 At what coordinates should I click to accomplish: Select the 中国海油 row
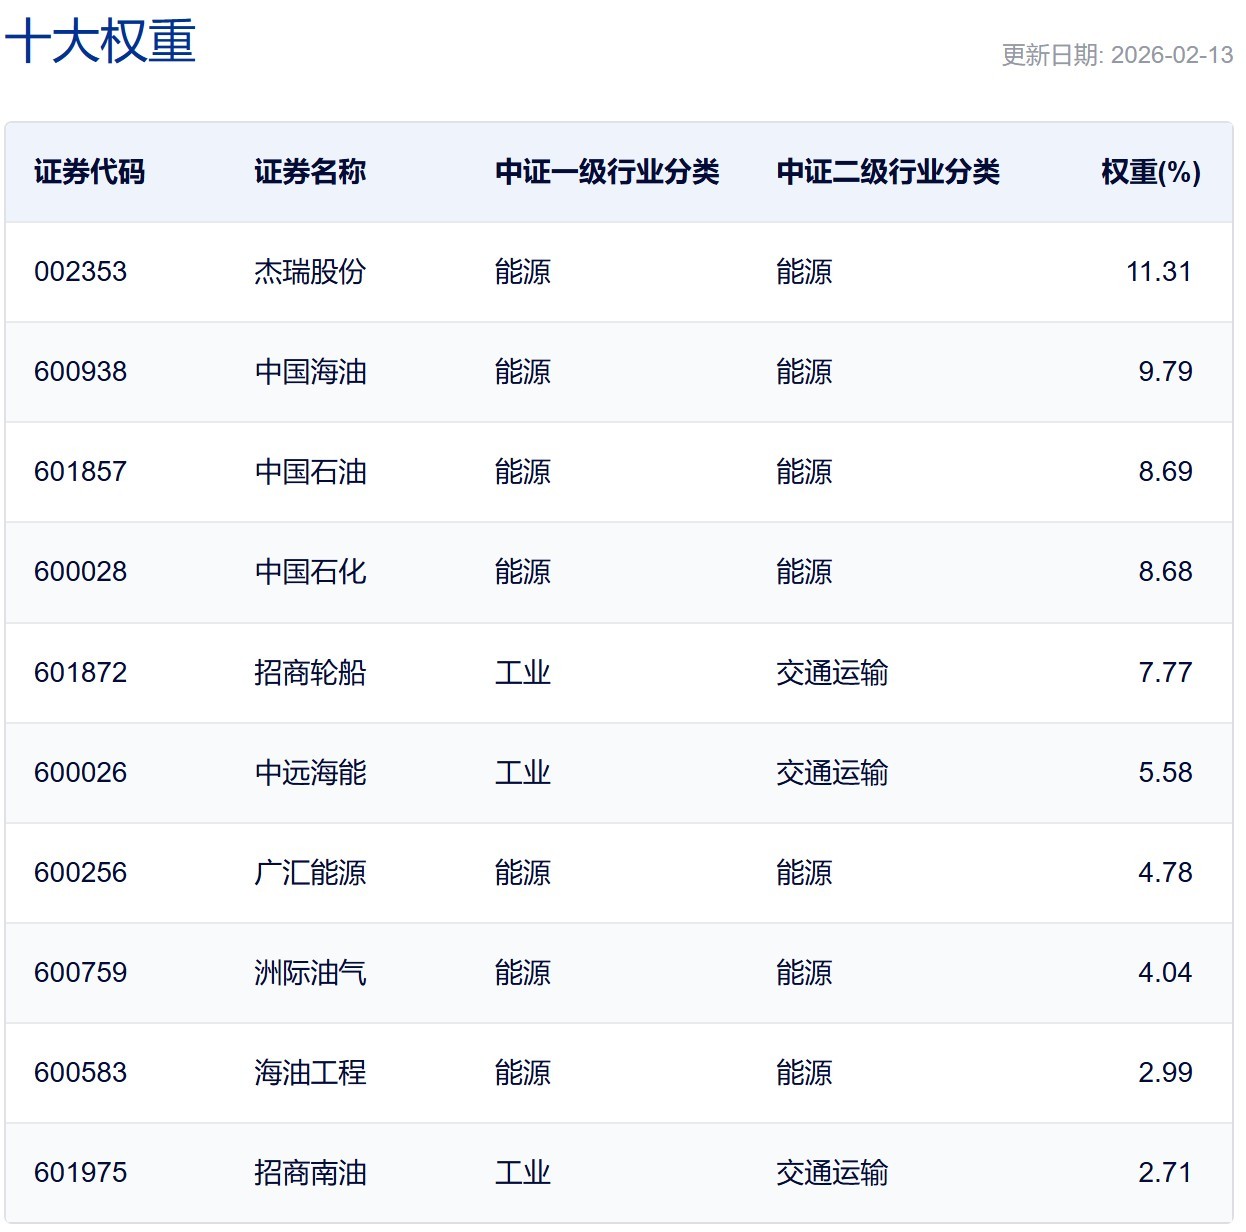point(310,371)
